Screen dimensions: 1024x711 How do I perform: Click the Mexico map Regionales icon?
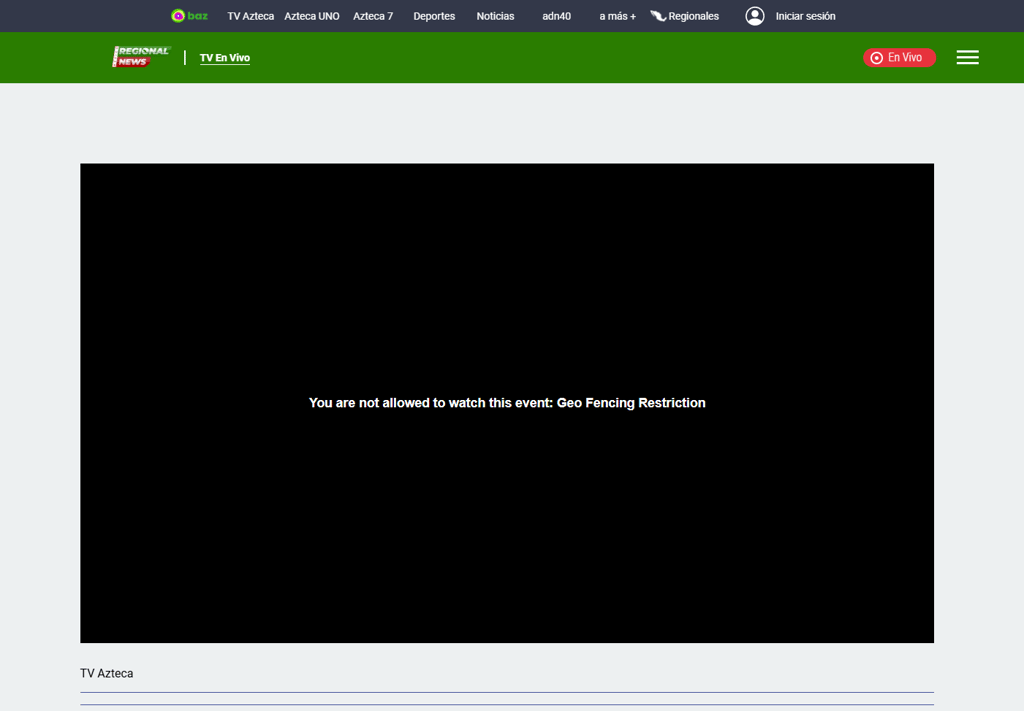point(658,16)
